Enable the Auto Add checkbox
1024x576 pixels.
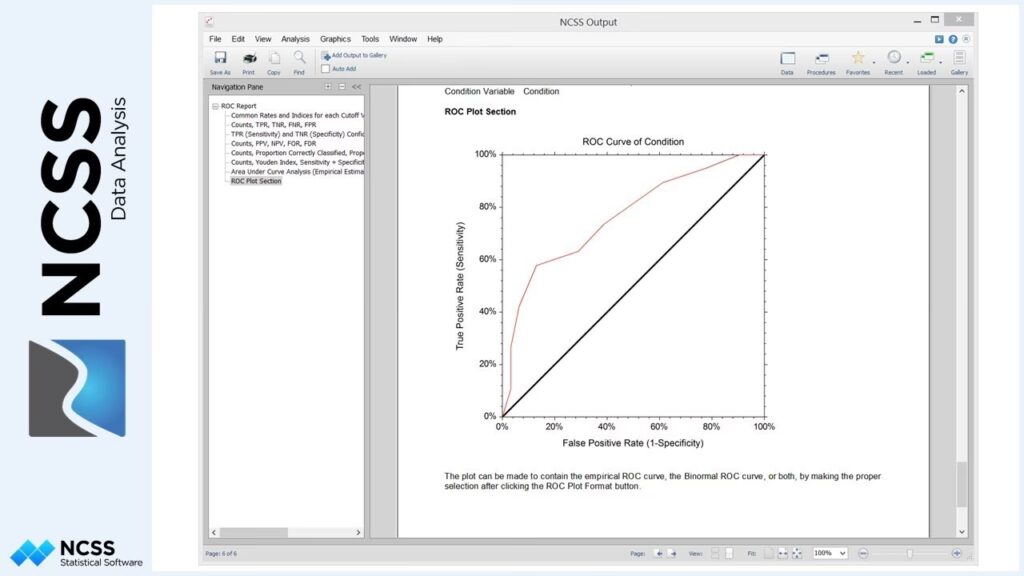click(x=326, y=69)
